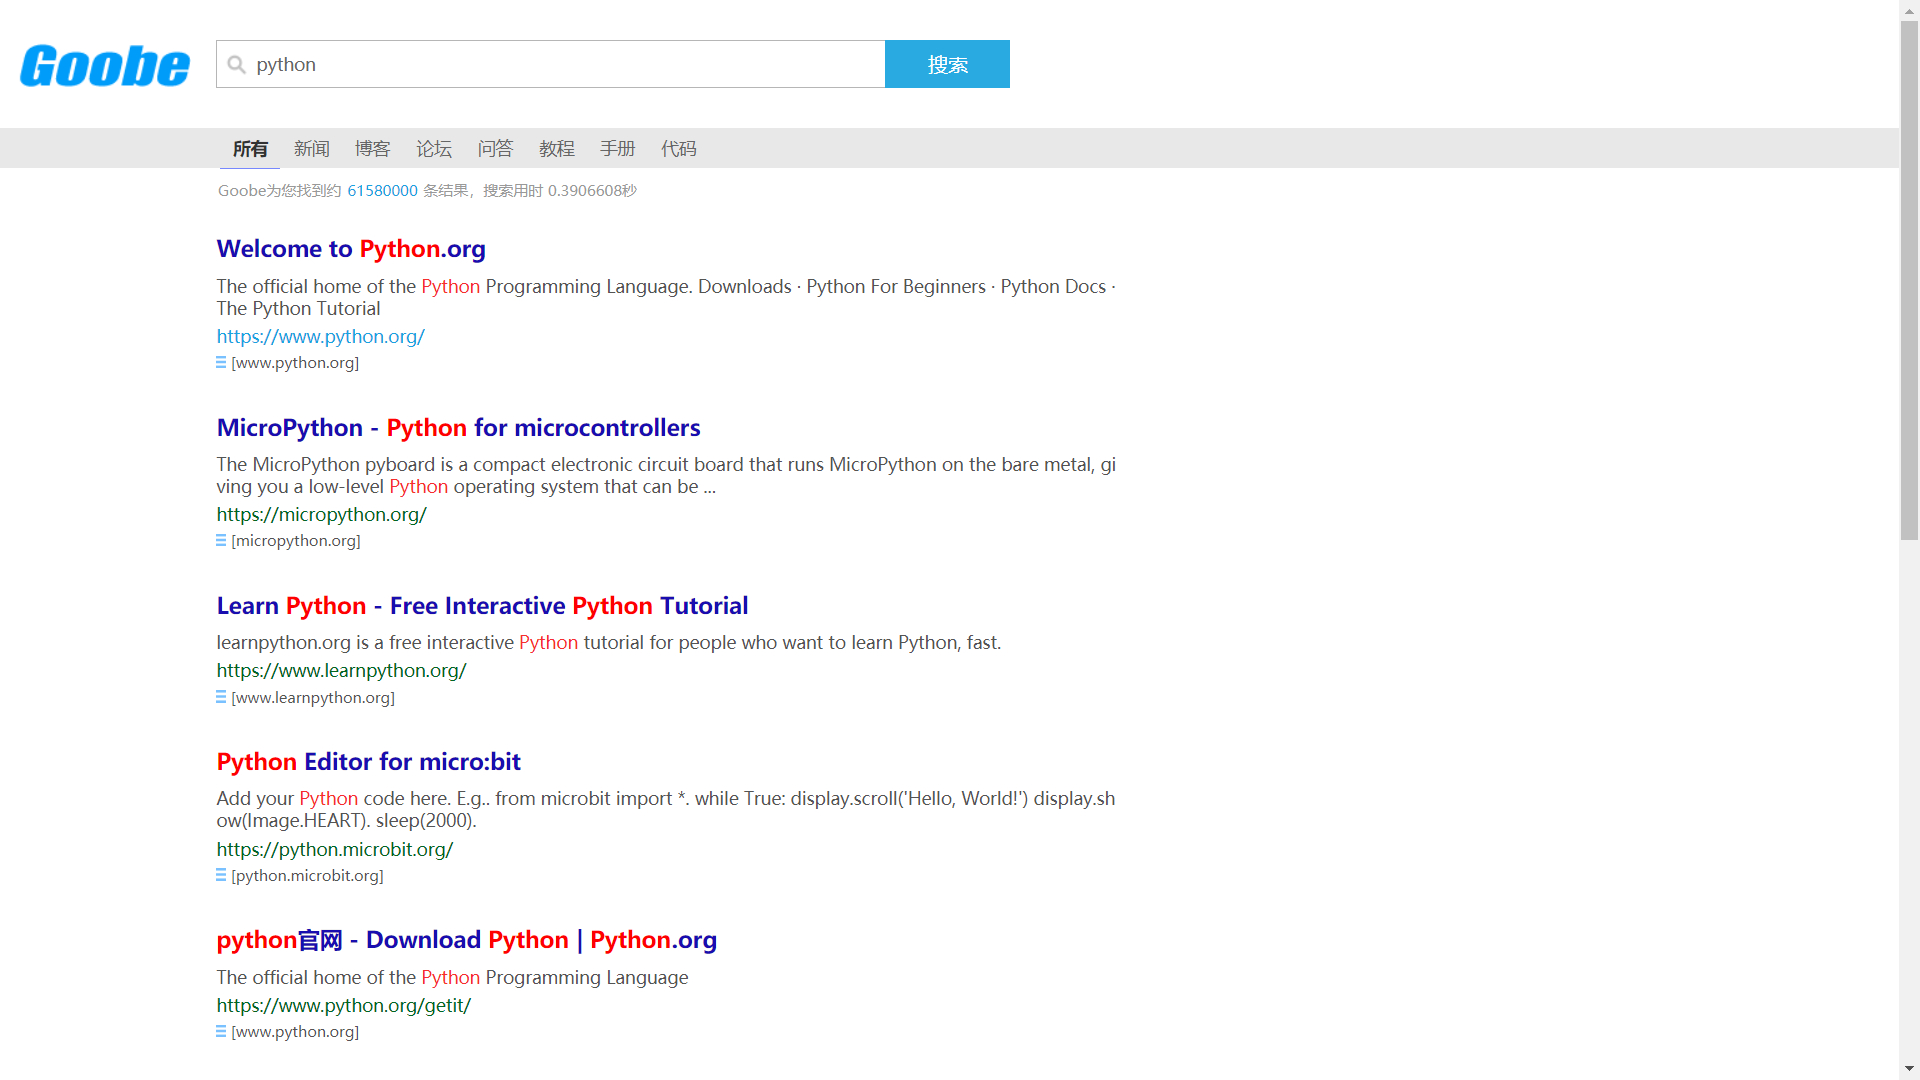Viewport: 1920px width, 1080px height.
Task: Click the scrollbar up arrow
Action: tap(1909, 9)
